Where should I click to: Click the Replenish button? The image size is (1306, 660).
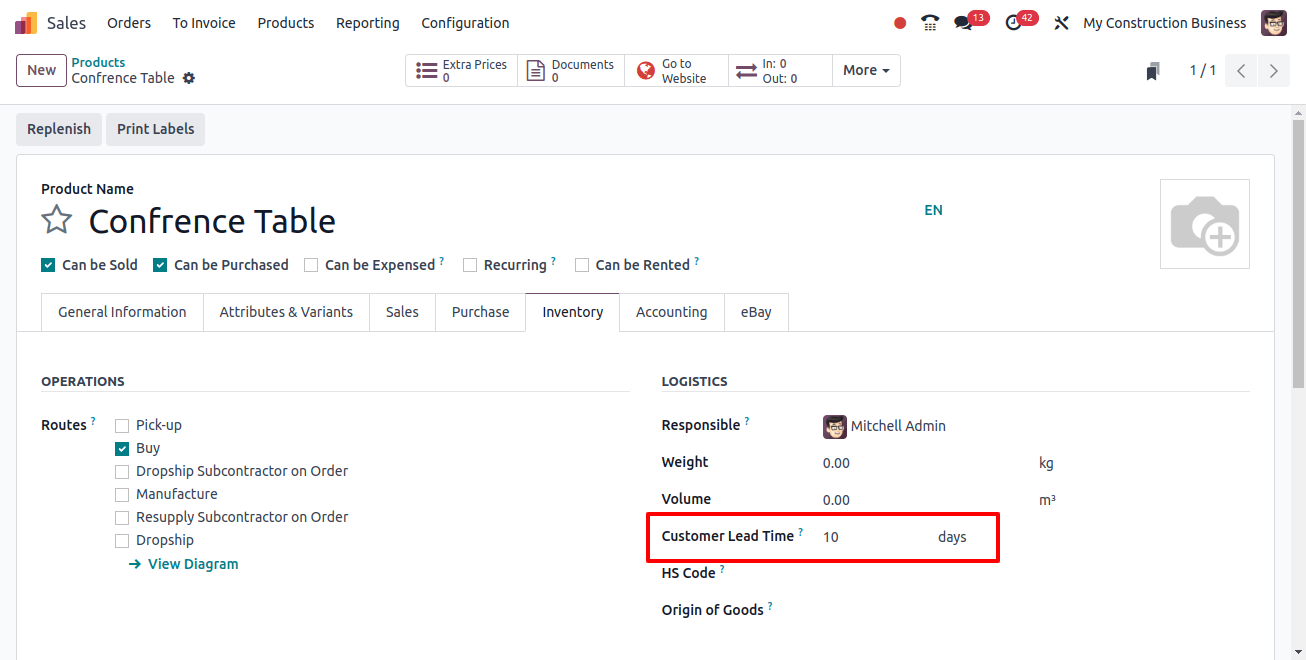[59, 129]
